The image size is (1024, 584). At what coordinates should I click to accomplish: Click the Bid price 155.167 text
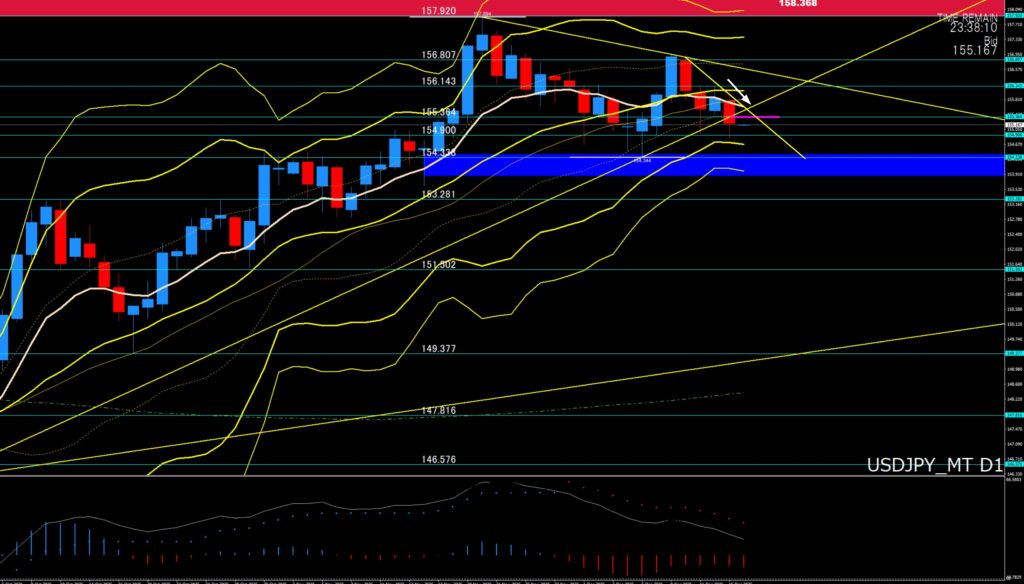click(973, 49)
